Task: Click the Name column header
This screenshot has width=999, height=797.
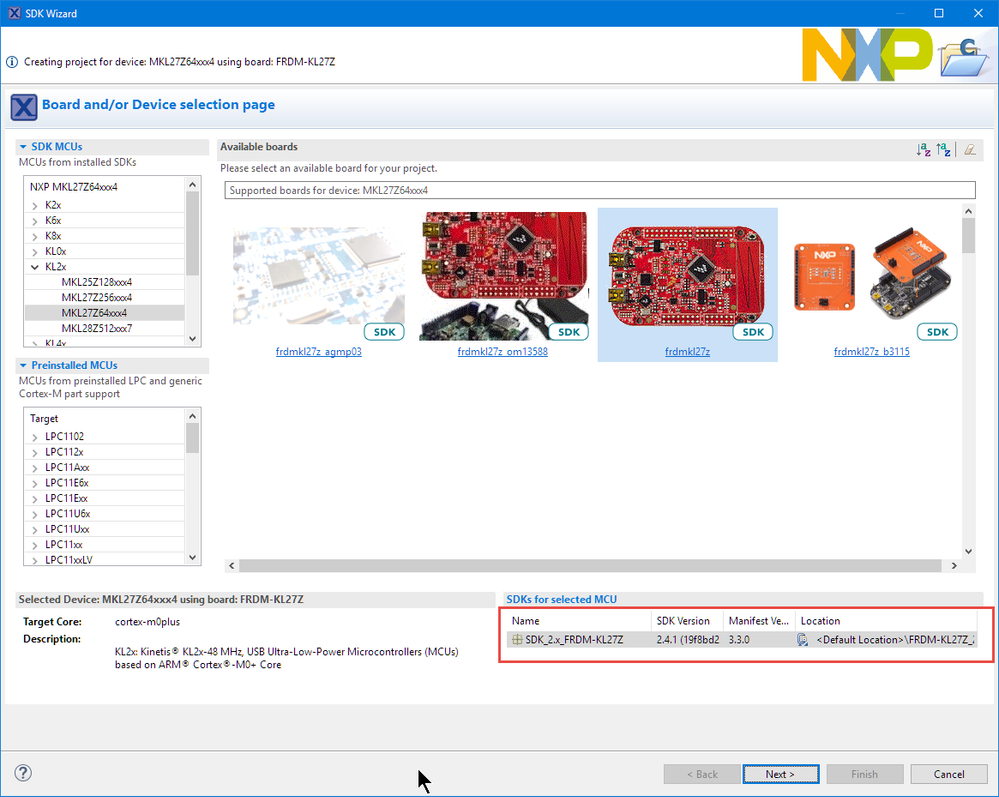Action: click(x=579, y=621)
